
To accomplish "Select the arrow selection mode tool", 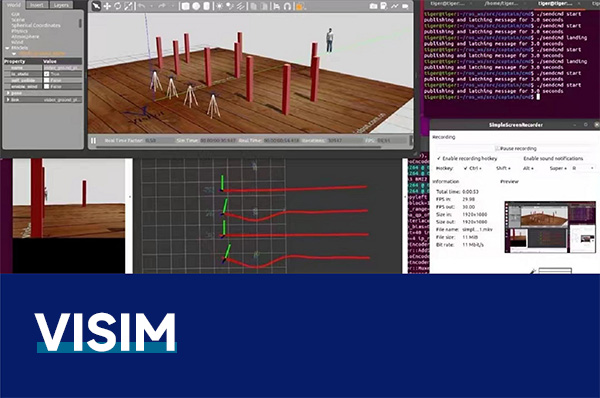I will coord(96,6).
